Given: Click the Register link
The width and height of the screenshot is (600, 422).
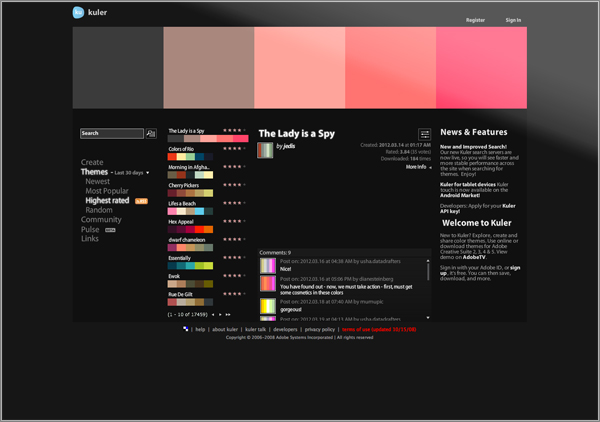Looking at the screenshot, I should [475, 20].
